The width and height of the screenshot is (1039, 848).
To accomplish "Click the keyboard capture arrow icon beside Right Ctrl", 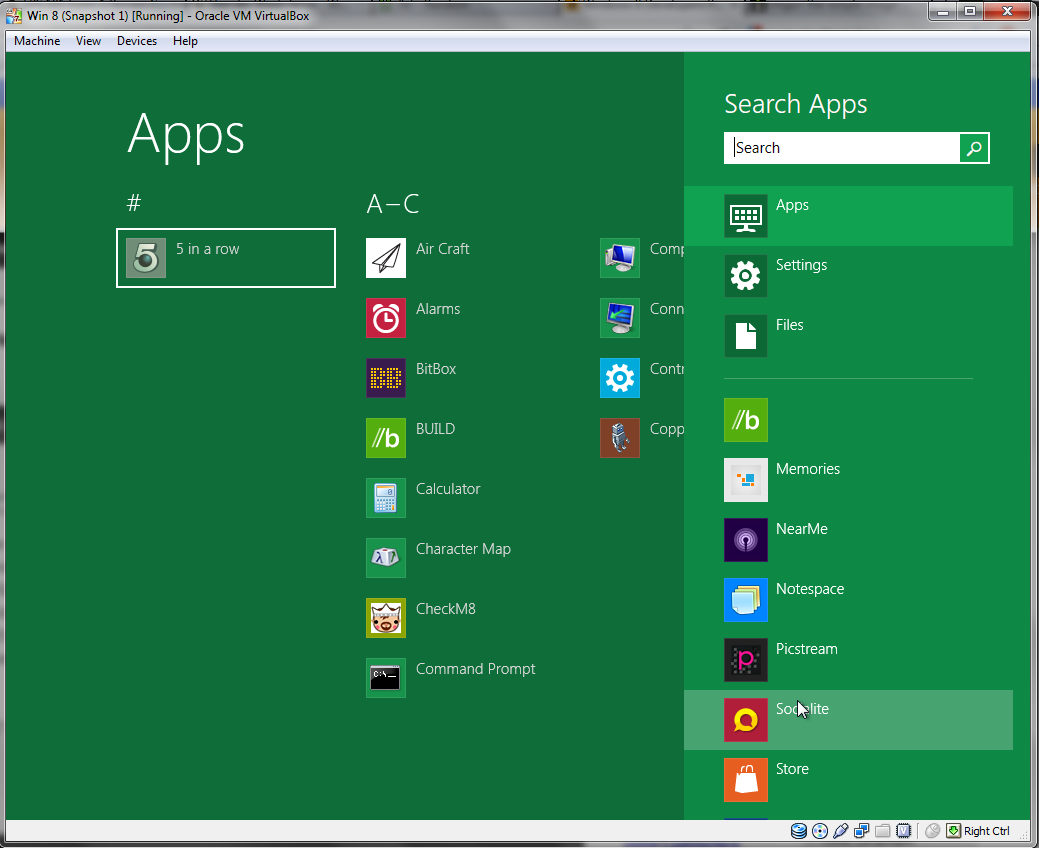I will (x=954, y=831).
